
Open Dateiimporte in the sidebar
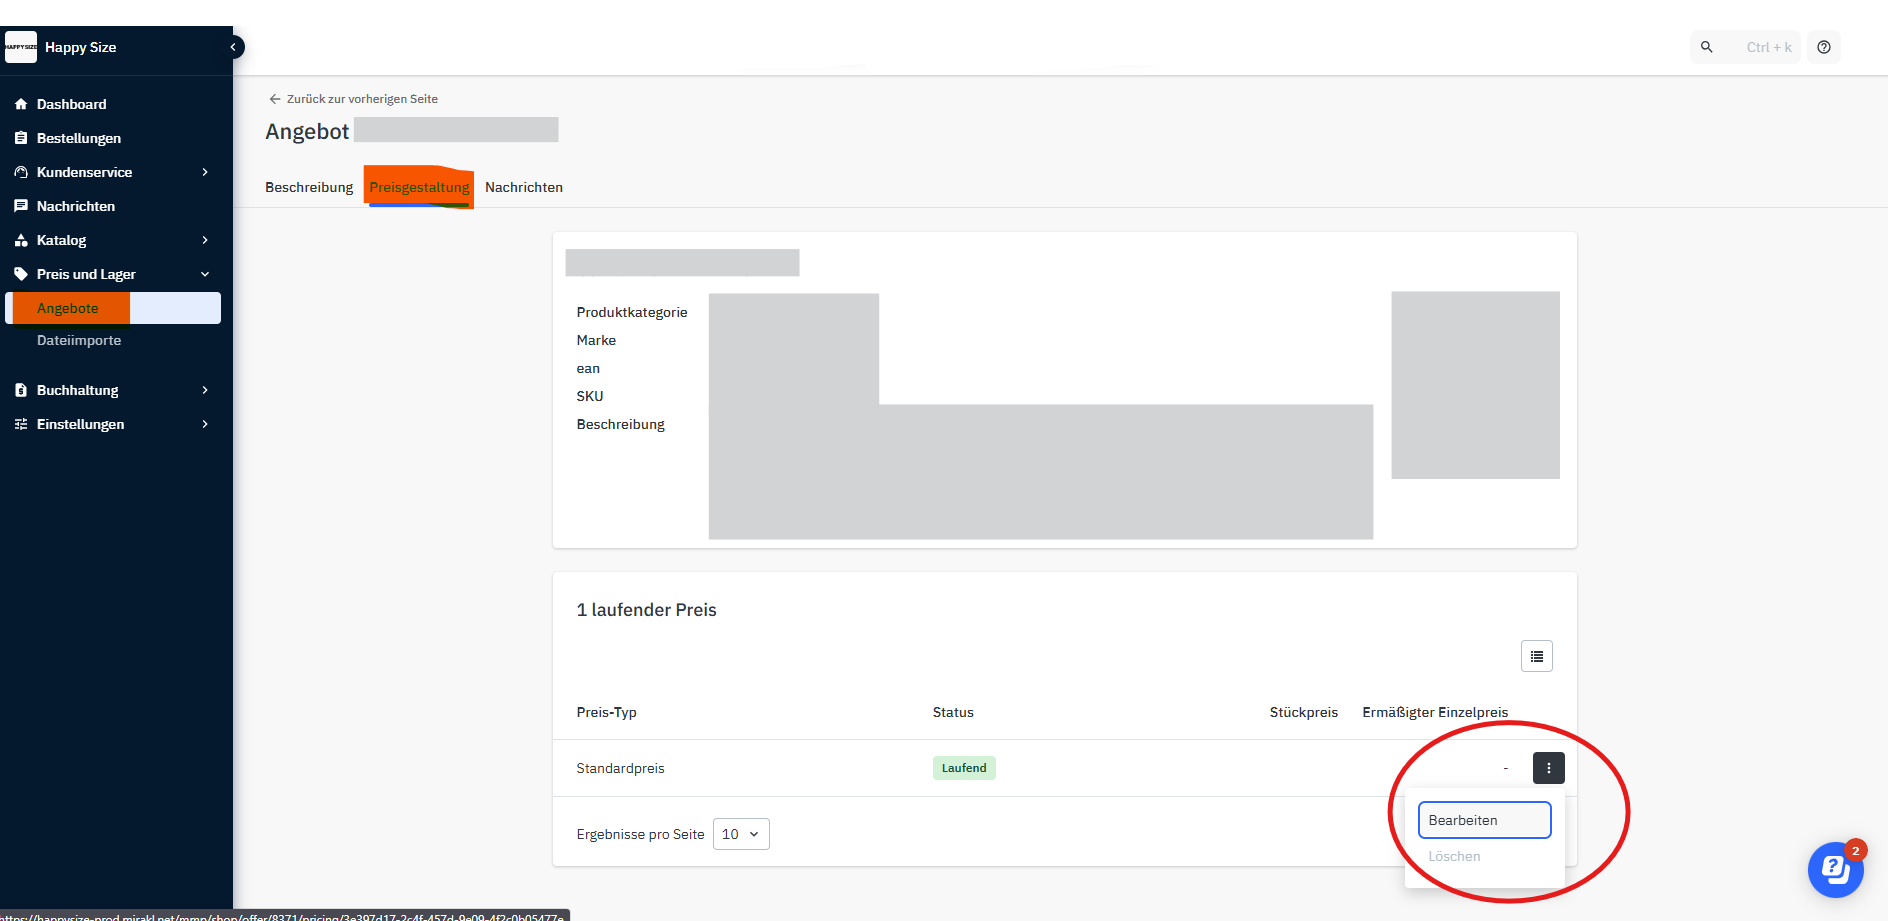coord(79,340)
